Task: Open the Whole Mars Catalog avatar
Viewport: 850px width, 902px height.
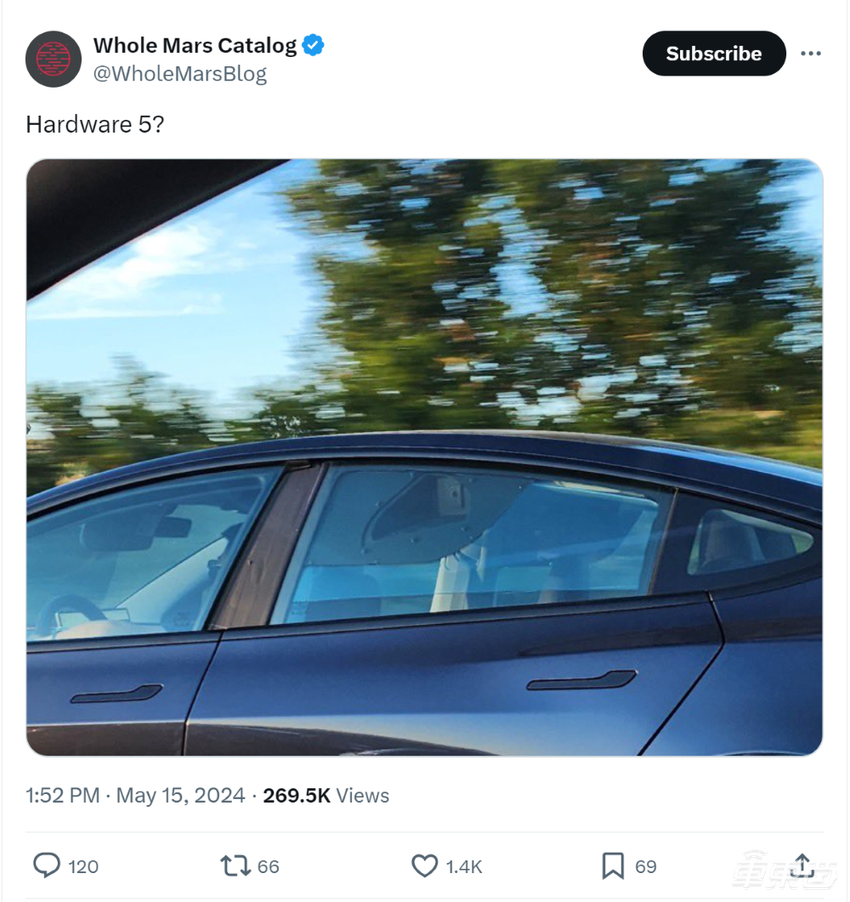Action: pos(53,59)
